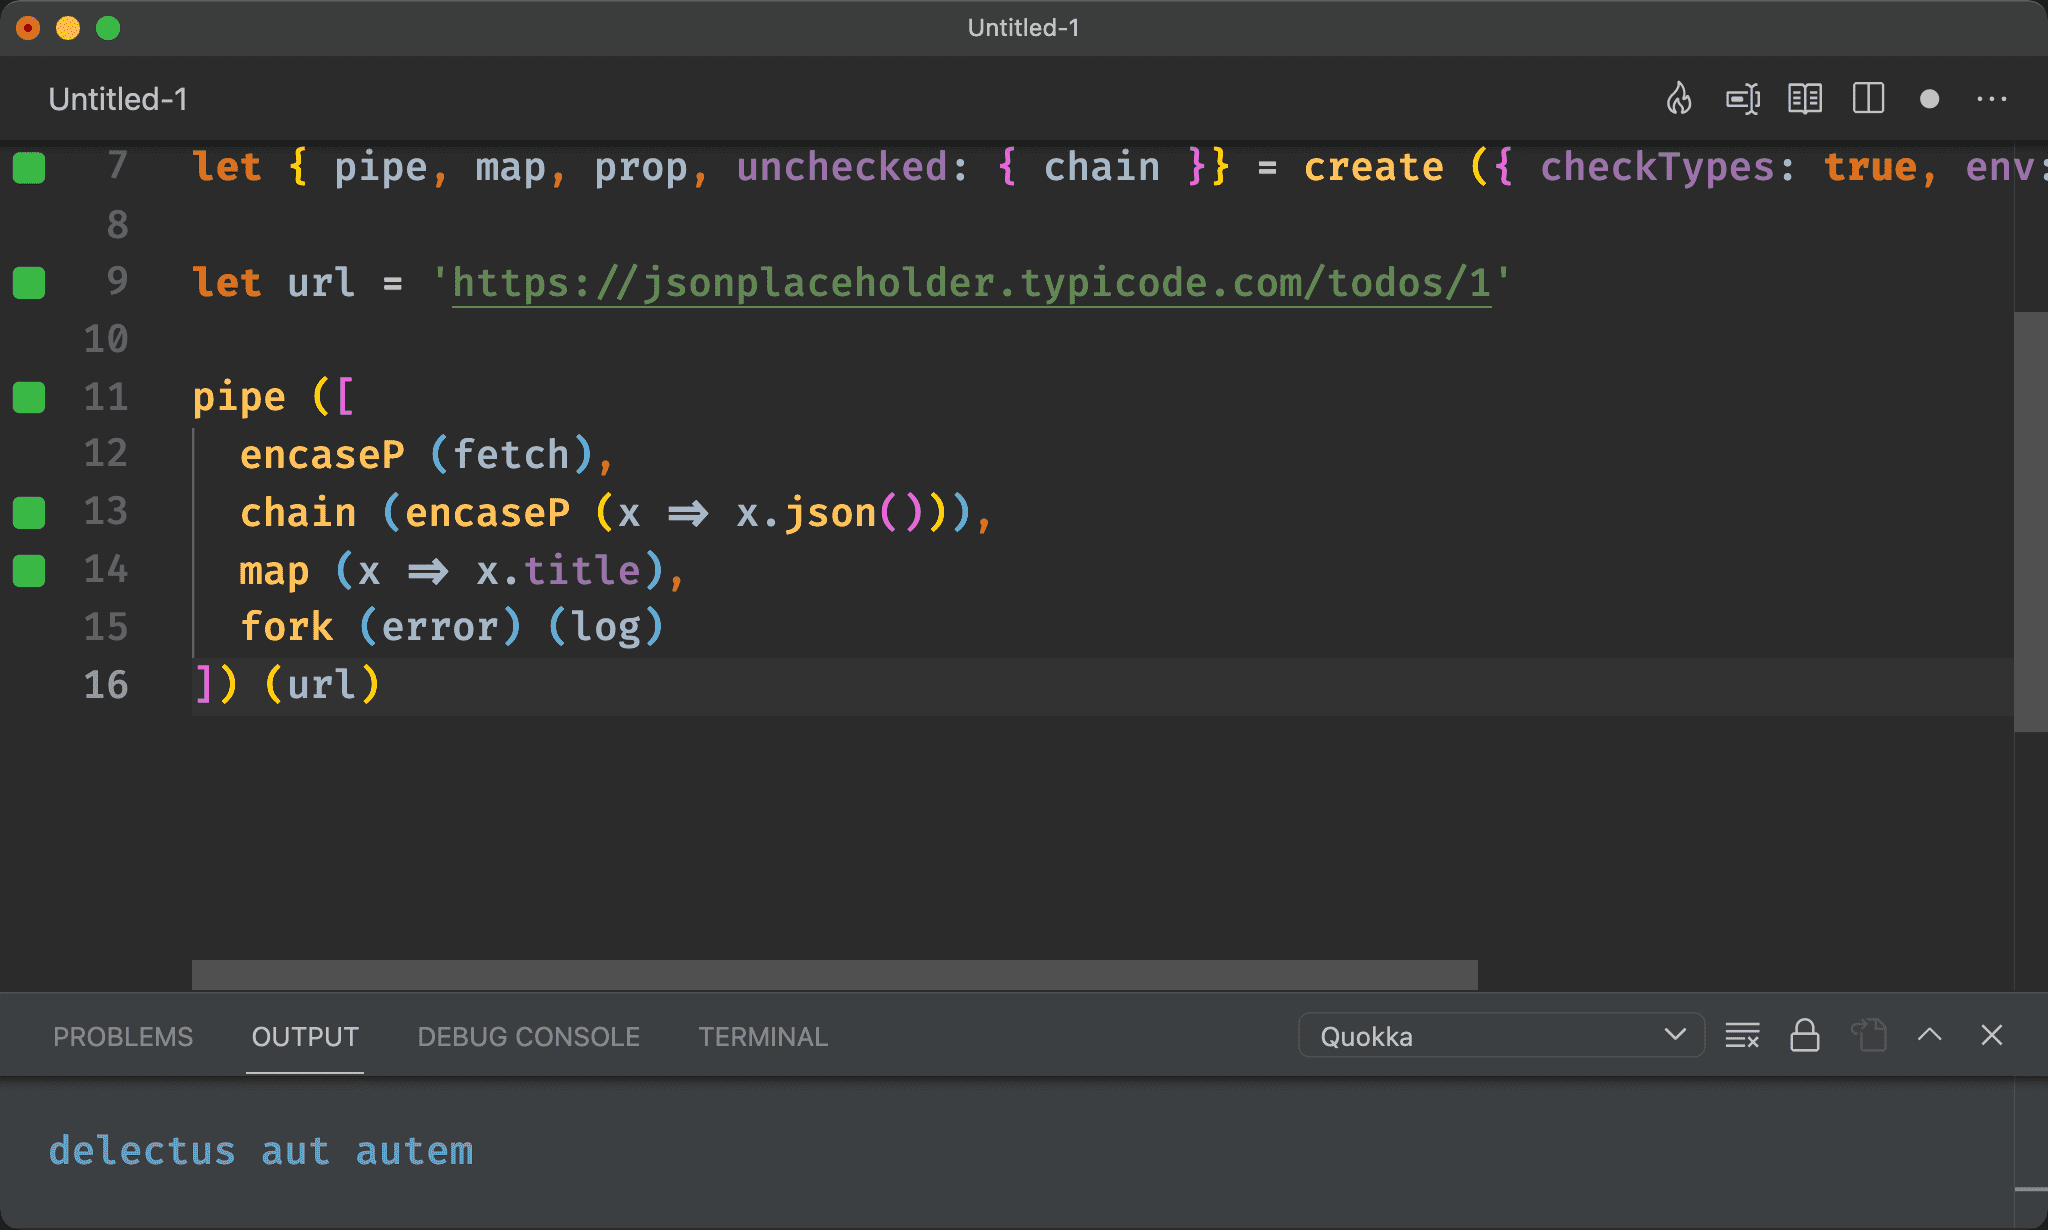Screen dimensions: 2048x1230
Task: Click the horizontal editor scrollbar
Action: [x=834, y=974]
